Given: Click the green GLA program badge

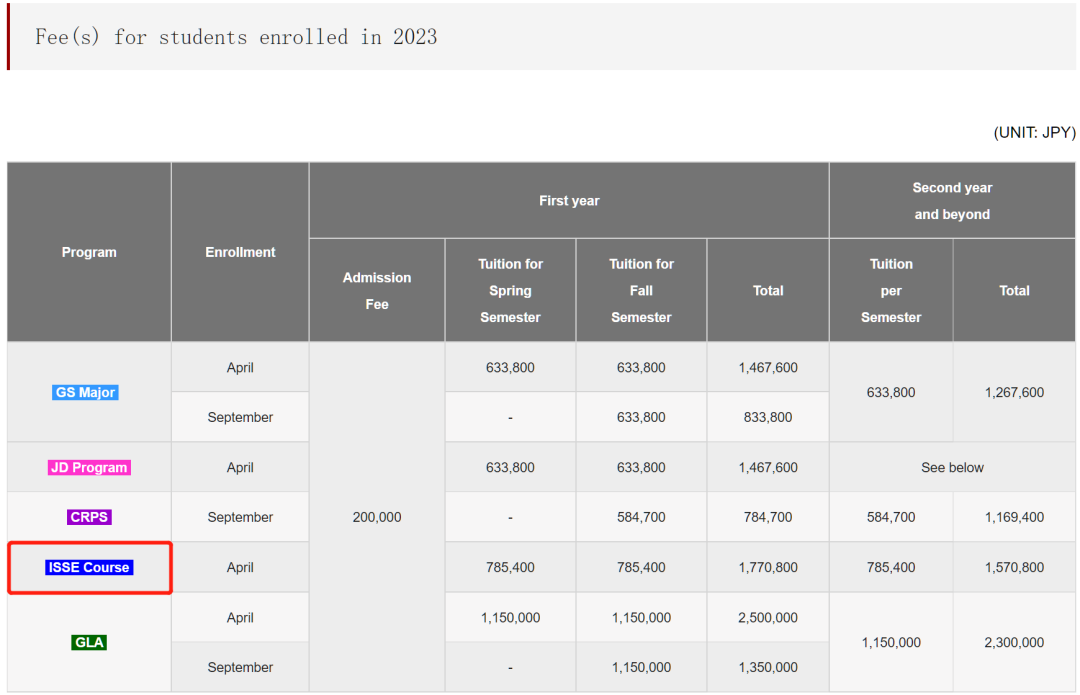Looking at the screenshot, I should 89,643.
